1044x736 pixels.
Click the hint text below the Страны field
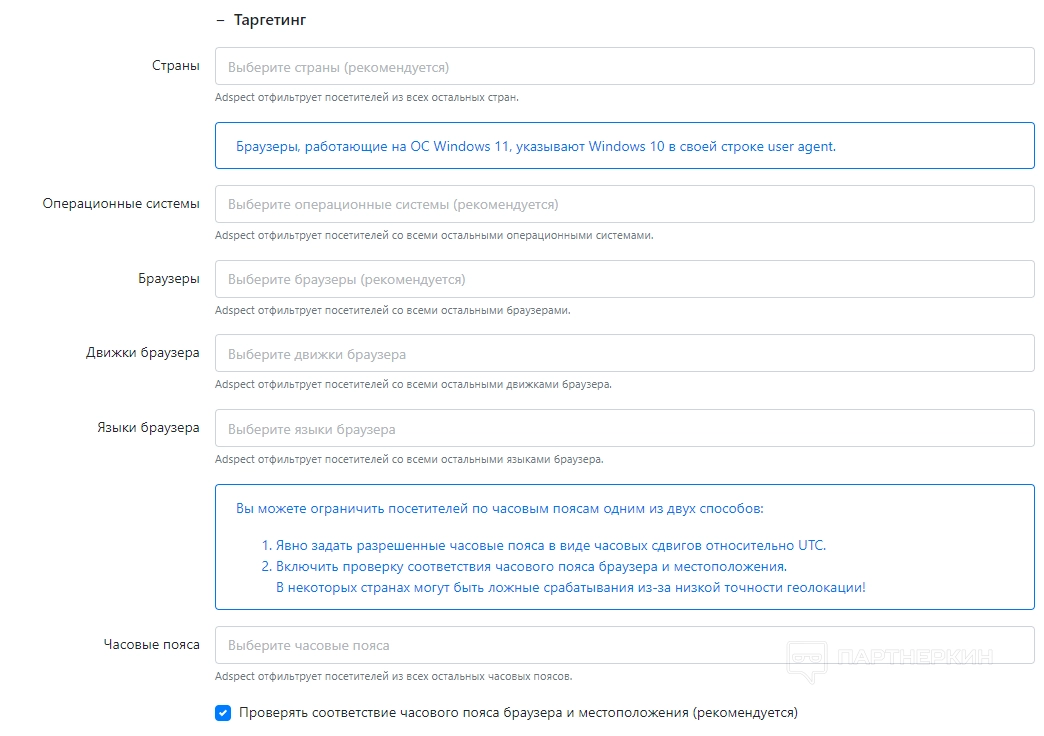coord(367,98)
